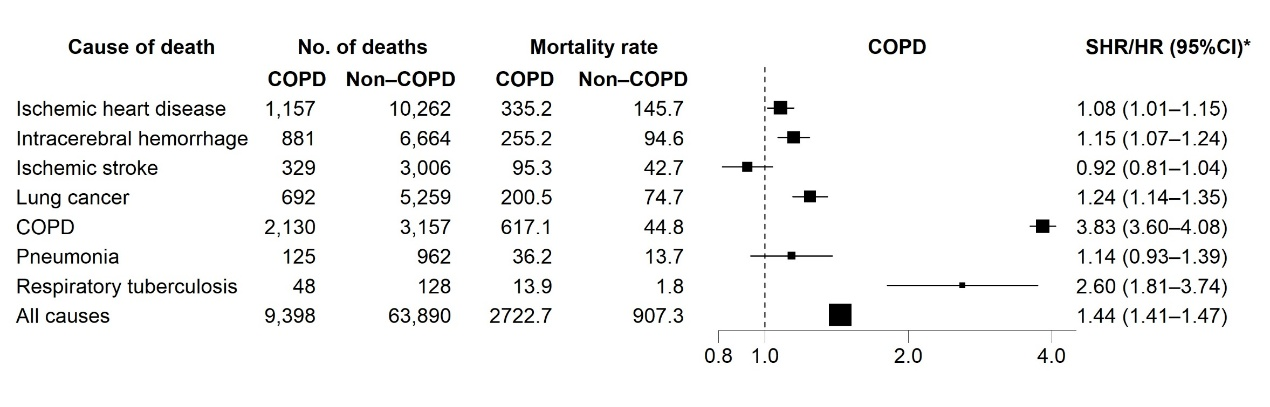Image resolution: width=1270 pixels, height=407 pixels.
Task: Click the "Respiratory tuberculosis" row label
Action: point(127,286)
